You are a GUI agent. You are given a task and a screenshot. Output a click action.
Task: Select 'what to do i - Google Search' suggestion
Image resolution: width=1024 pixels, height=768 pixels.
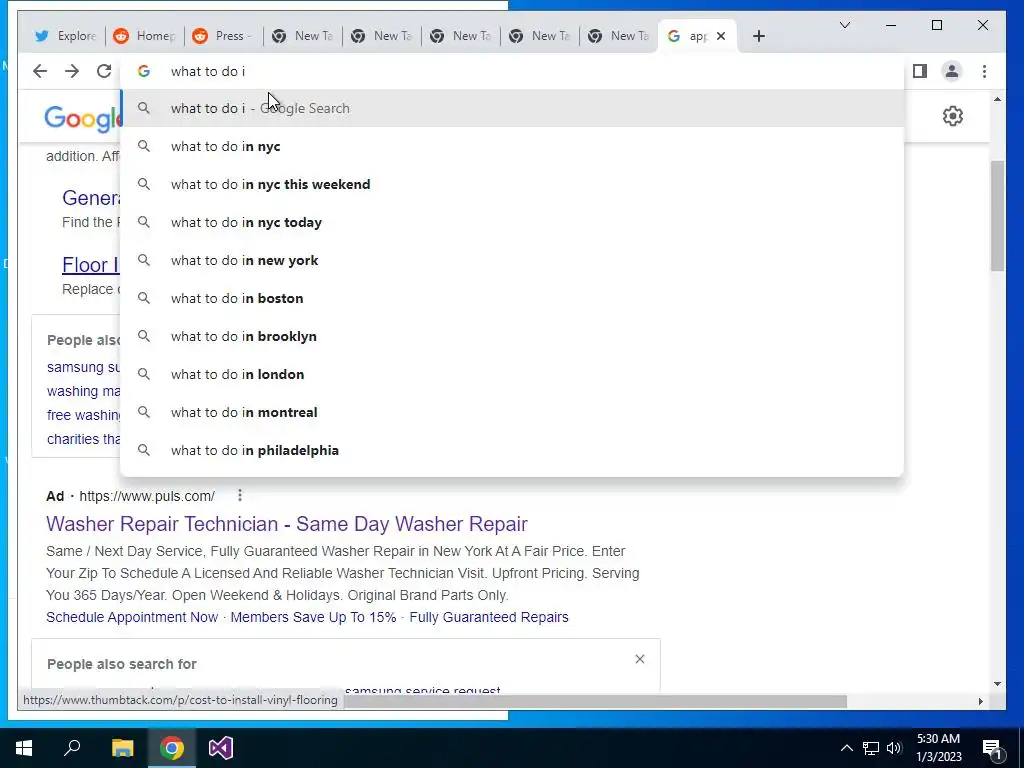pyautogui.click(x=512, y=108)
